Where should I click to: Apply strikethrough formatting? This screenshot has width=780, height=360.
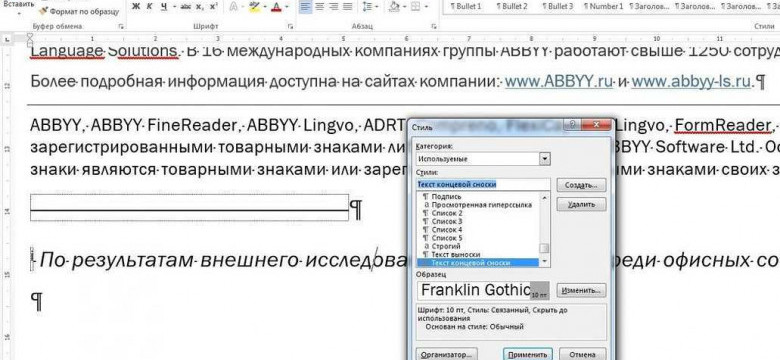tap(186, 6)
